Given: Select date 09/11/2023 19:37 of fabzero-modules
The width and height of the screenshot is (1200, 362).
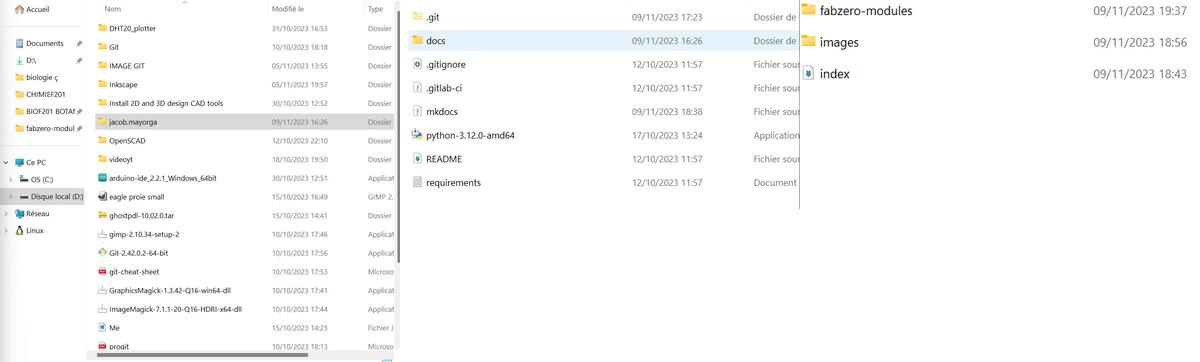Looking at the screenshot, I should pyautogui.click(x=1140, y=10).
